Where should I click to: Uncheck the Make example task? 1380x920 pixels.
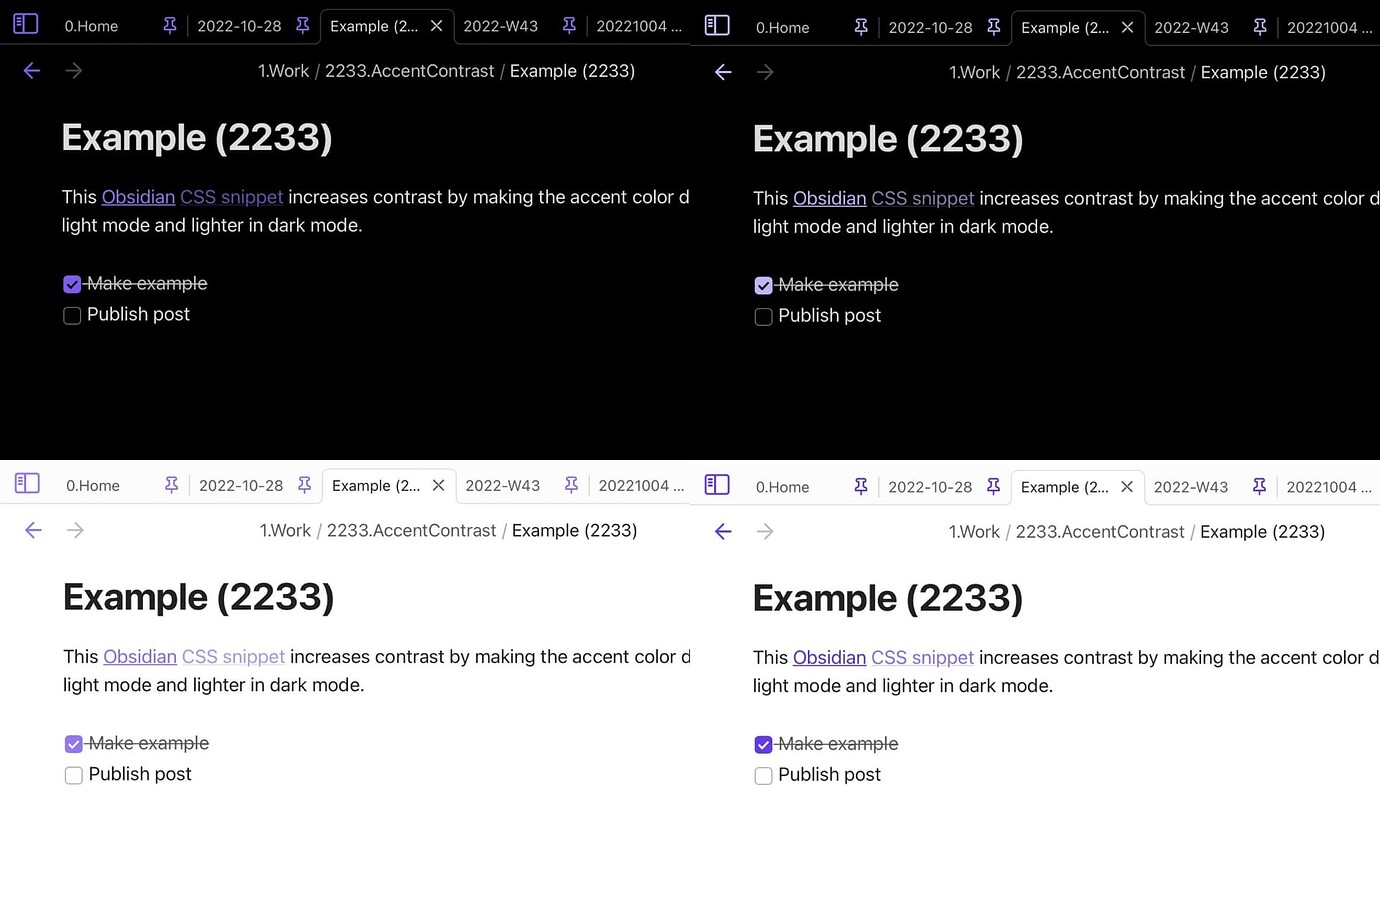point(71,283)
